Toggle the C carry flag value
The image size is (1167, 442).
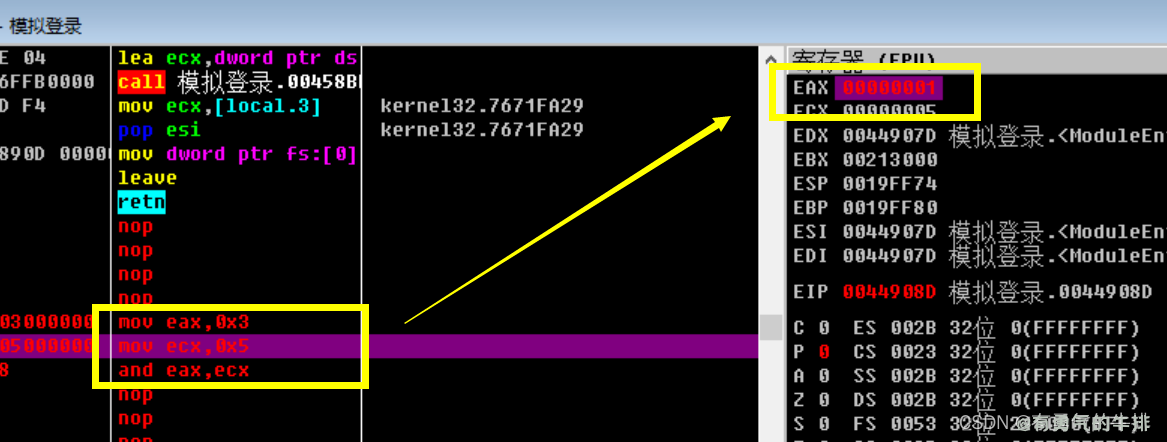(823, 328)
